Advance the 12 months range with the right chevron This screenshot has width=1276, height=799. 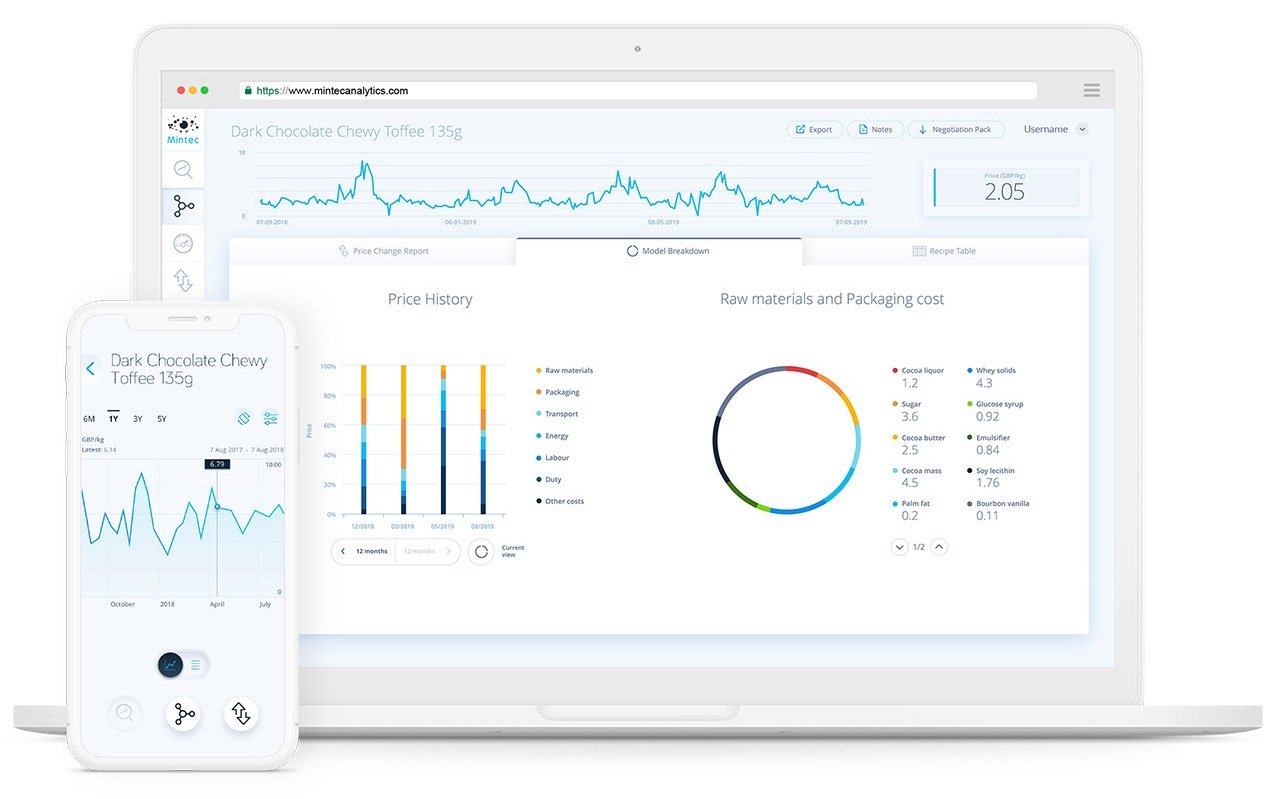tap(450, 551)
